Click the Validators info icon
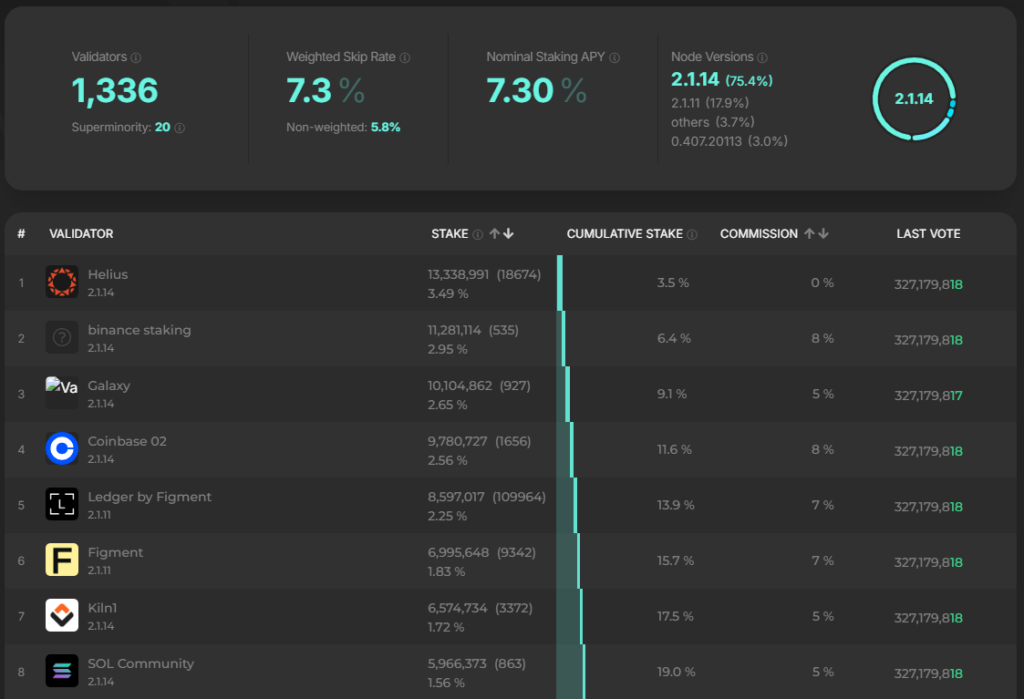Viewport: 1024px width, 699px height. click(136, 57)
